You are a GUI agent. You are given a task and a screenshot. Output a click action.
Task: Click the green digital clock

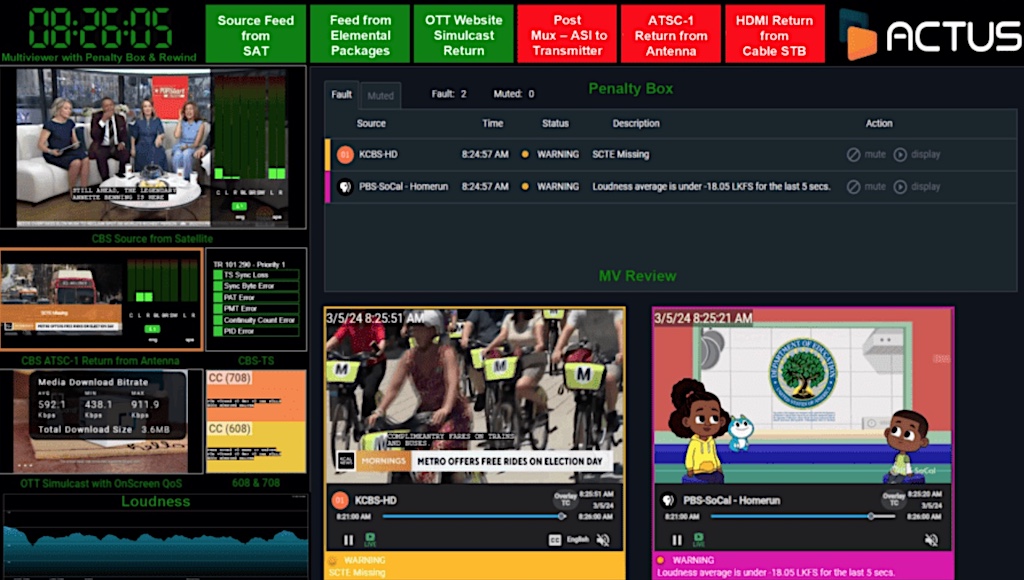100,28
